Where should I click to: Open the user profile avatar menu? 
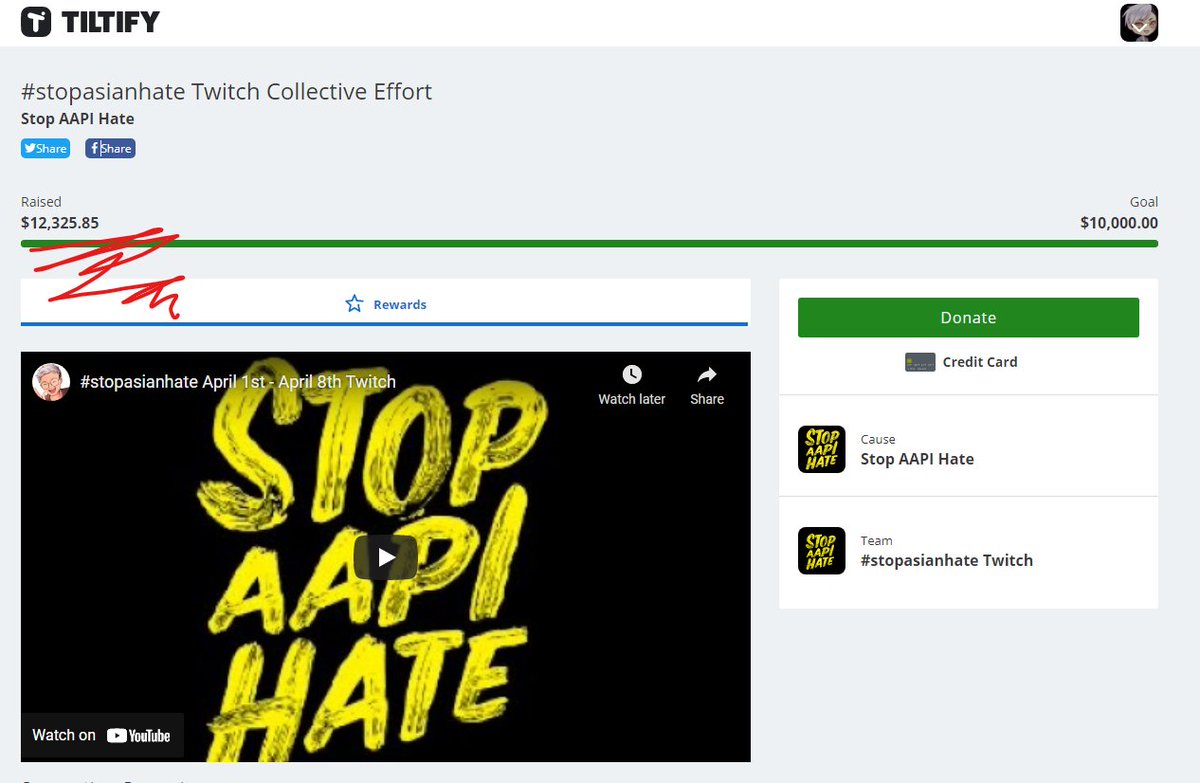point(1139,22)
